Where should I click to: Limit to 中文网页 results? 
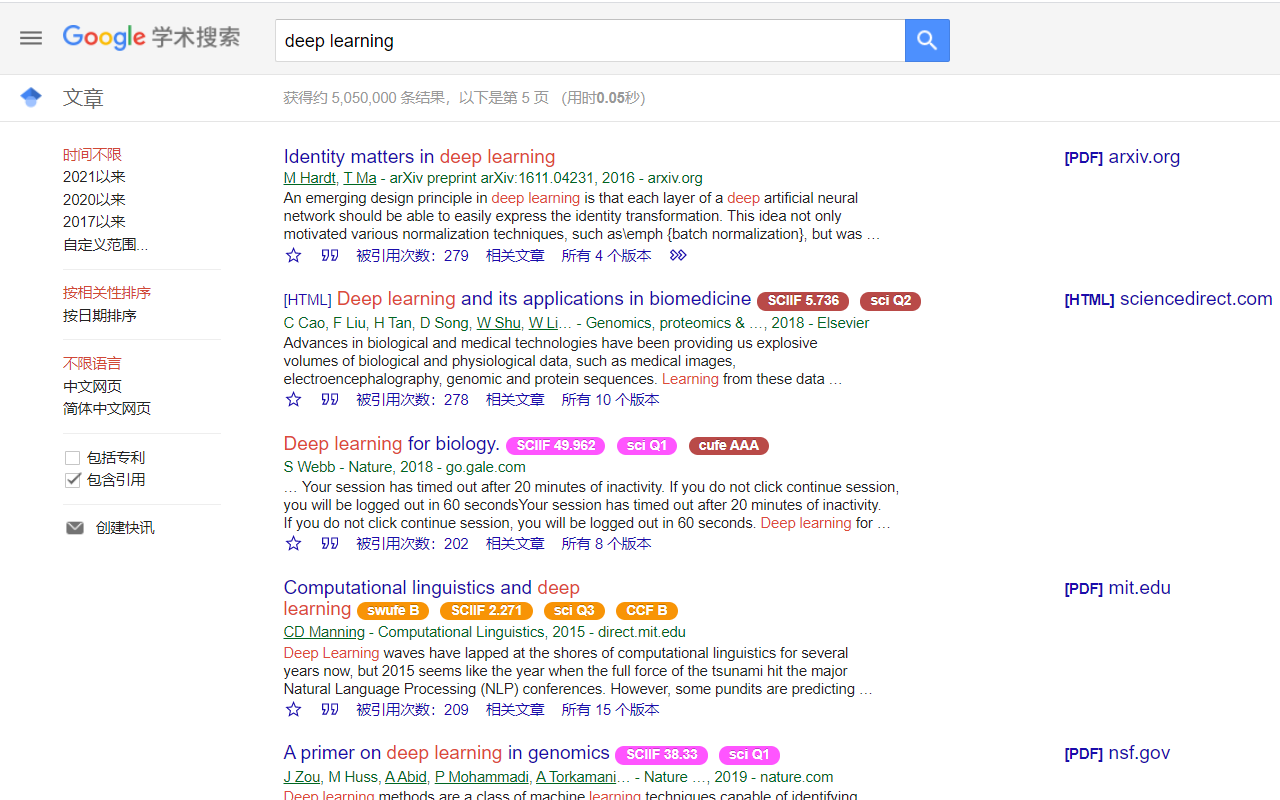point(92,386)
